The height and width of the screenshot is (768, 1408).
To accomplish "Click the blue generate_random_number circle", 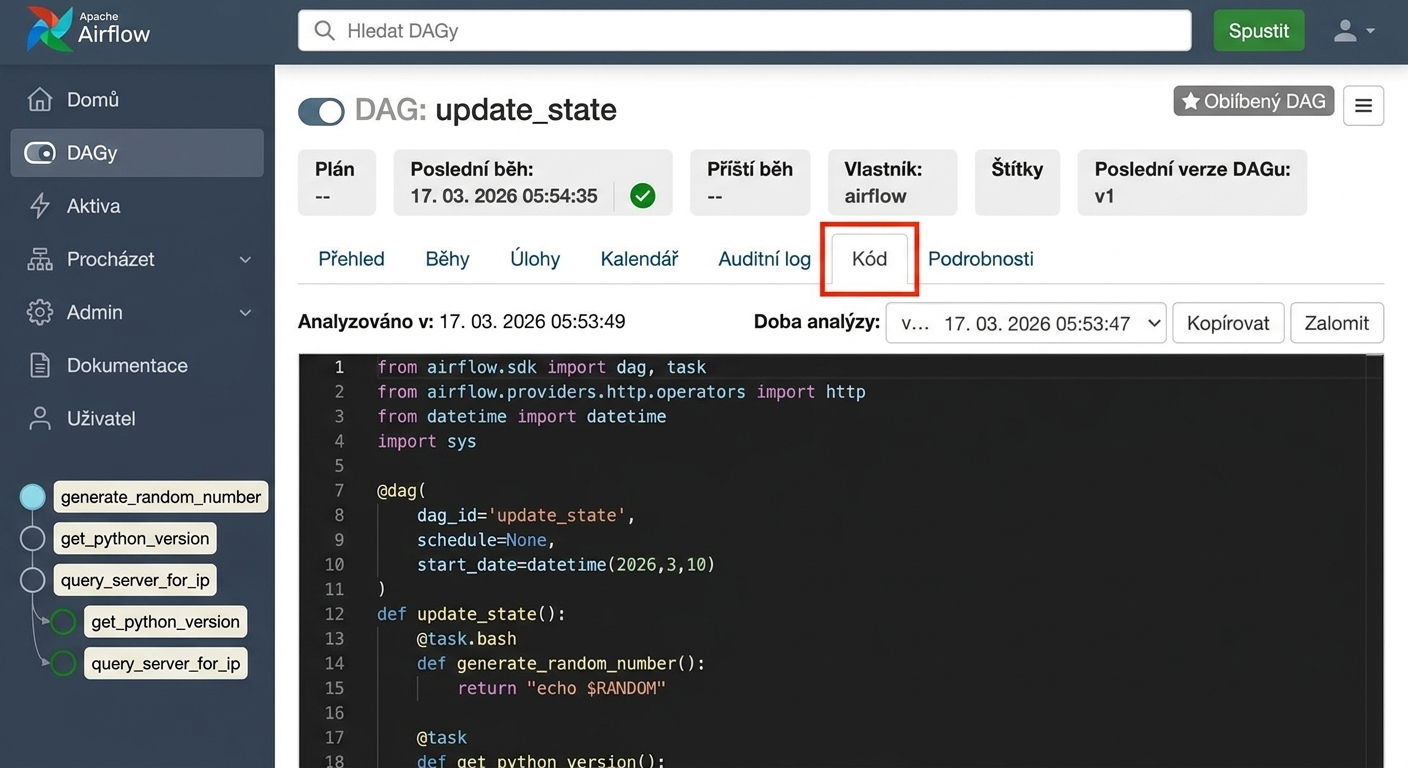I will click(33, 497).
